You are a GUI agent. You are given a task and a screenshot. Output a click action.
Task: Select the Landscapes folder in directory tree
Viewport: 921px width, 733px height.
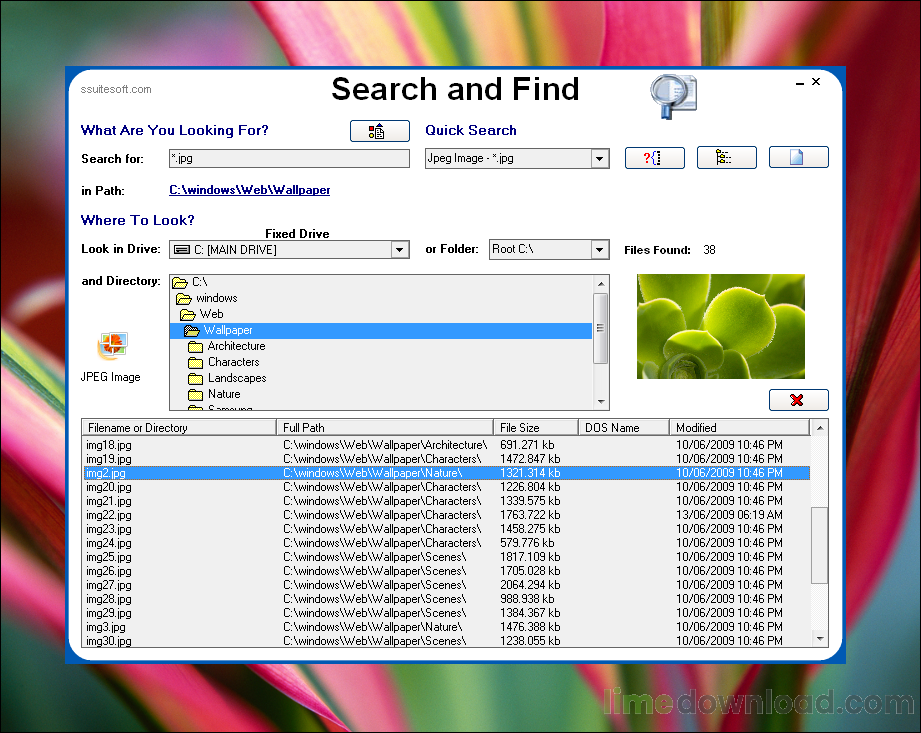tap(236, 378)
